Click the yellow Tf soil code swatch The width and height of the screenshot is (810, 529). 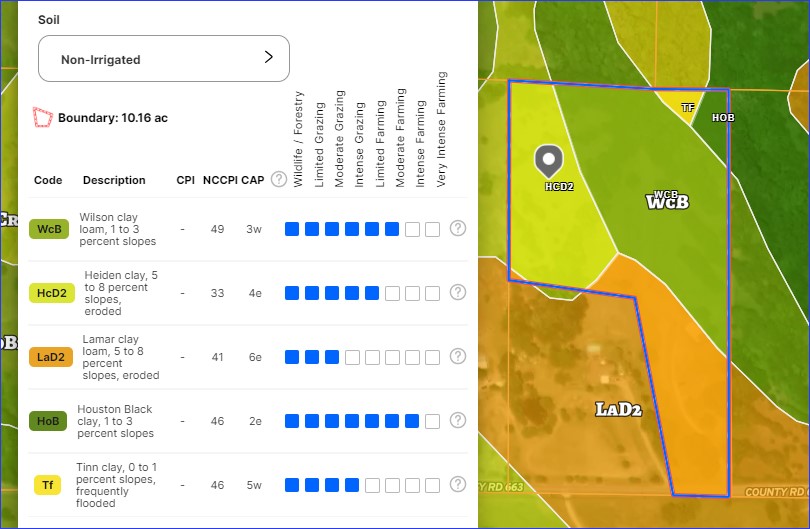pyautogui.click(x=47, y=485)
